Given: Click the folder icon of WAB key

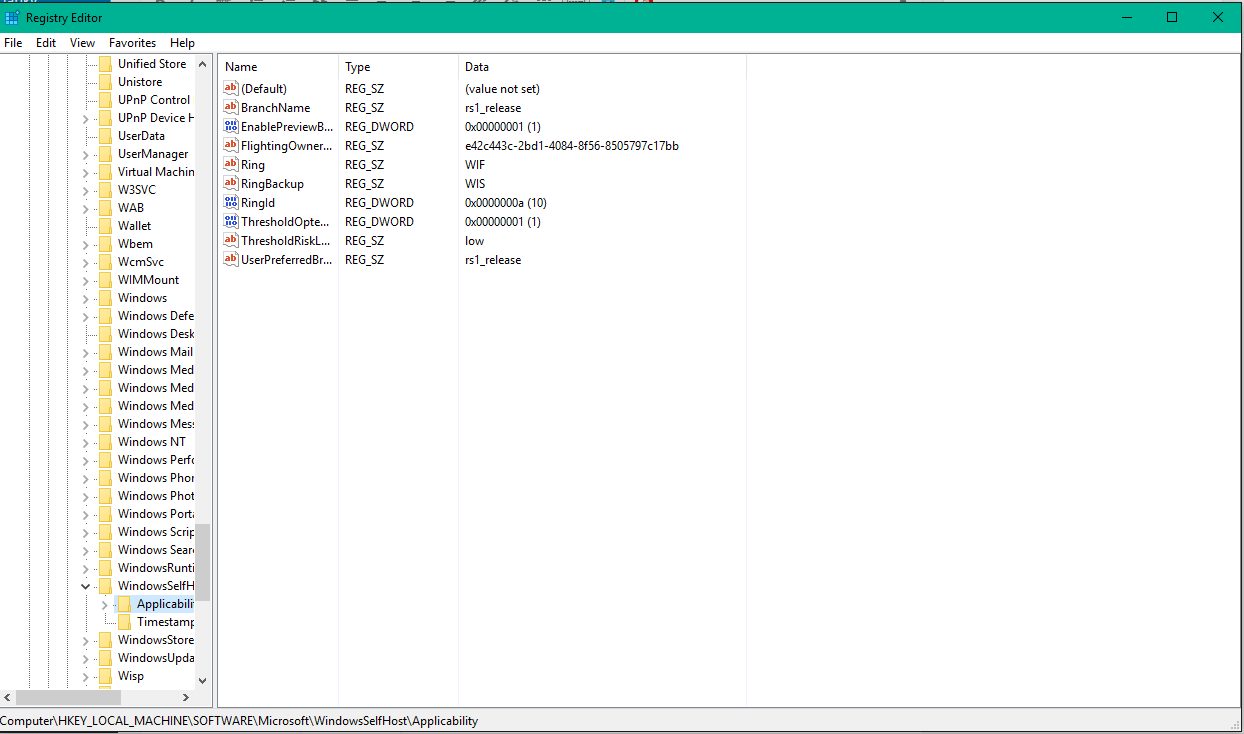Looking at the screenshot, I should tap(105, 208).
